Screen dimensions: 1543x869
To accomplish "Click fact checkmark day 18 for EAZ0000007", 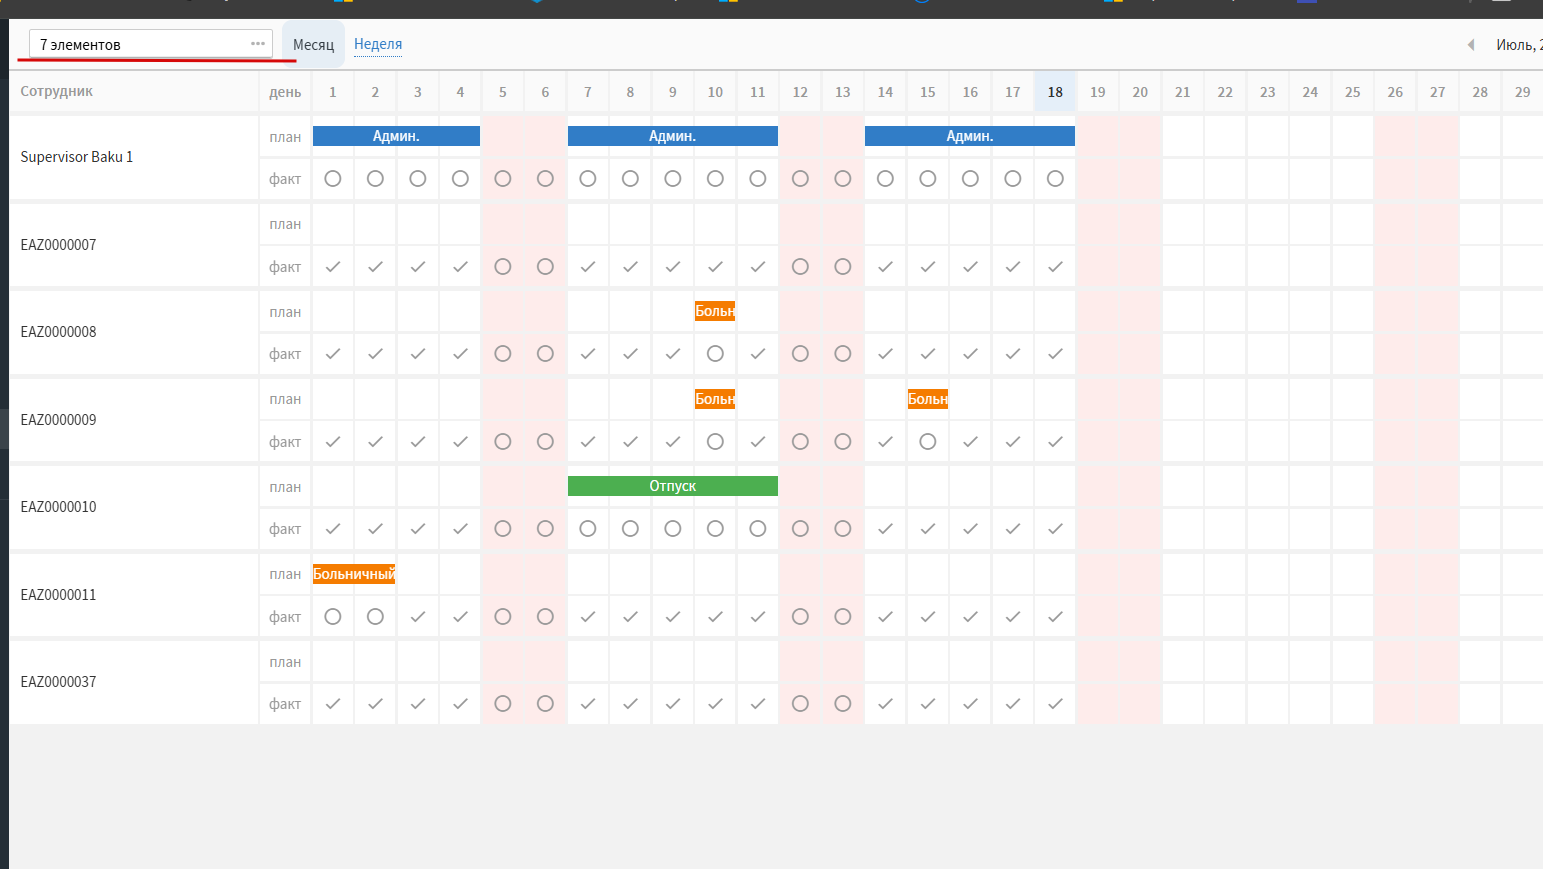I will point(1055,267).
